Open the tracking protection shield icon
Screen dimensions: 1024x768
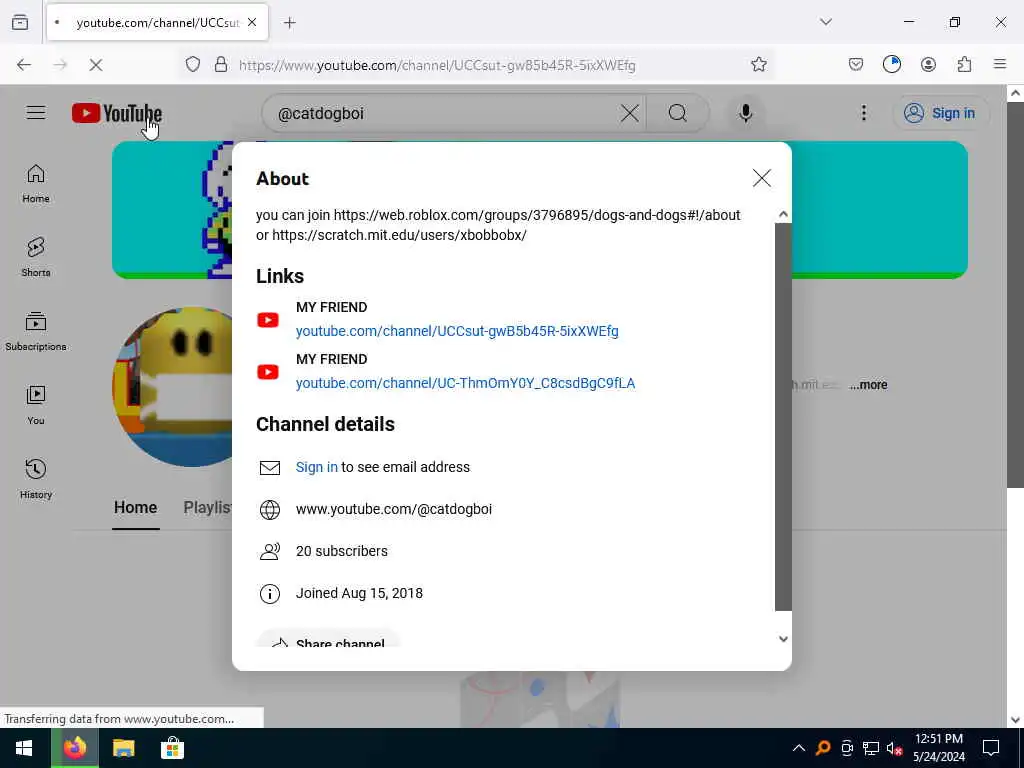[x=192, y=64]
